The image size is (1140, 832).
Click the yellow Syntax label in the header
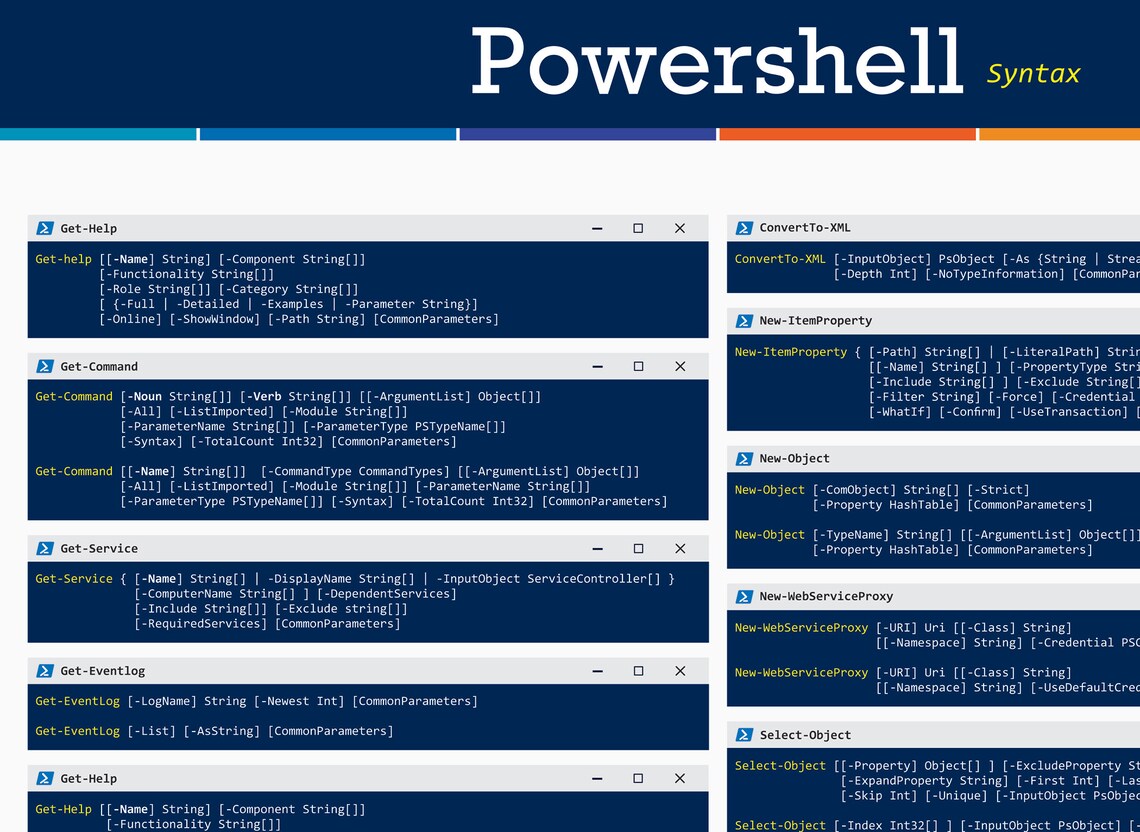point(1033,73)
